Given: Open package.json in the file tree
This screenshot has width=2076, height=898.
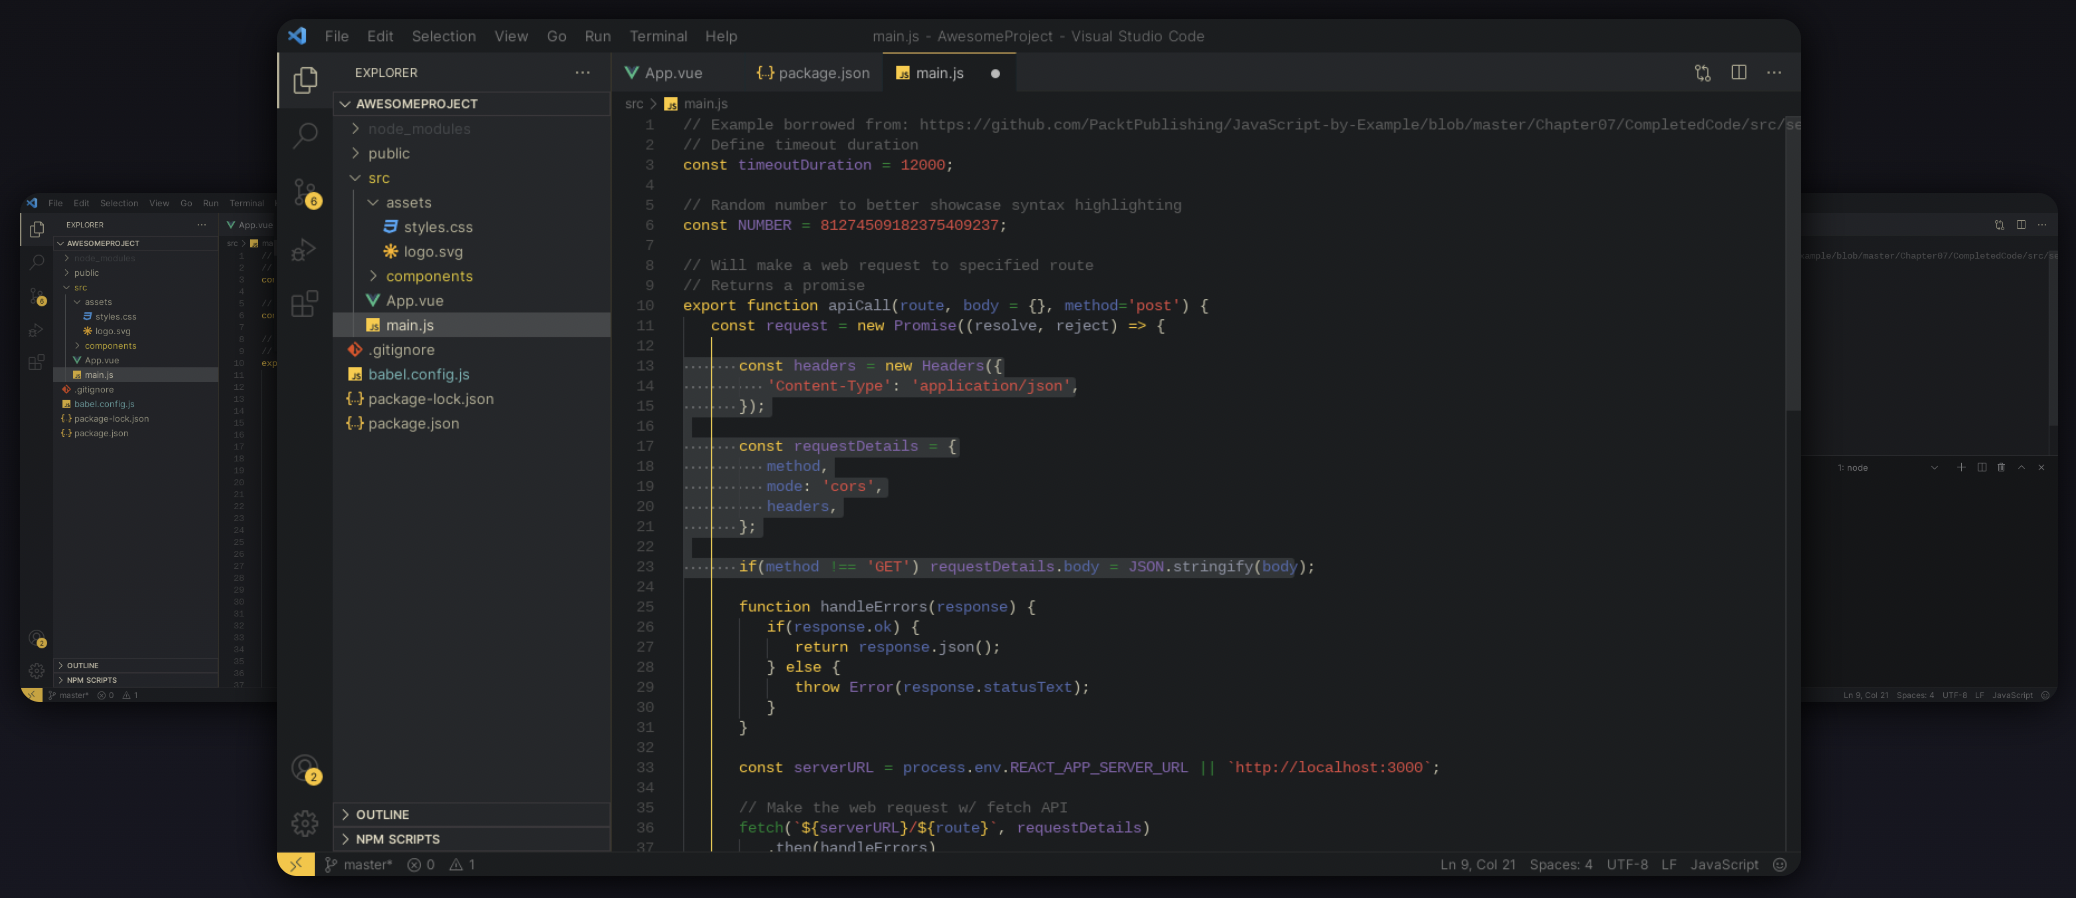Looking at the screenshot, I should click(471, 424).
